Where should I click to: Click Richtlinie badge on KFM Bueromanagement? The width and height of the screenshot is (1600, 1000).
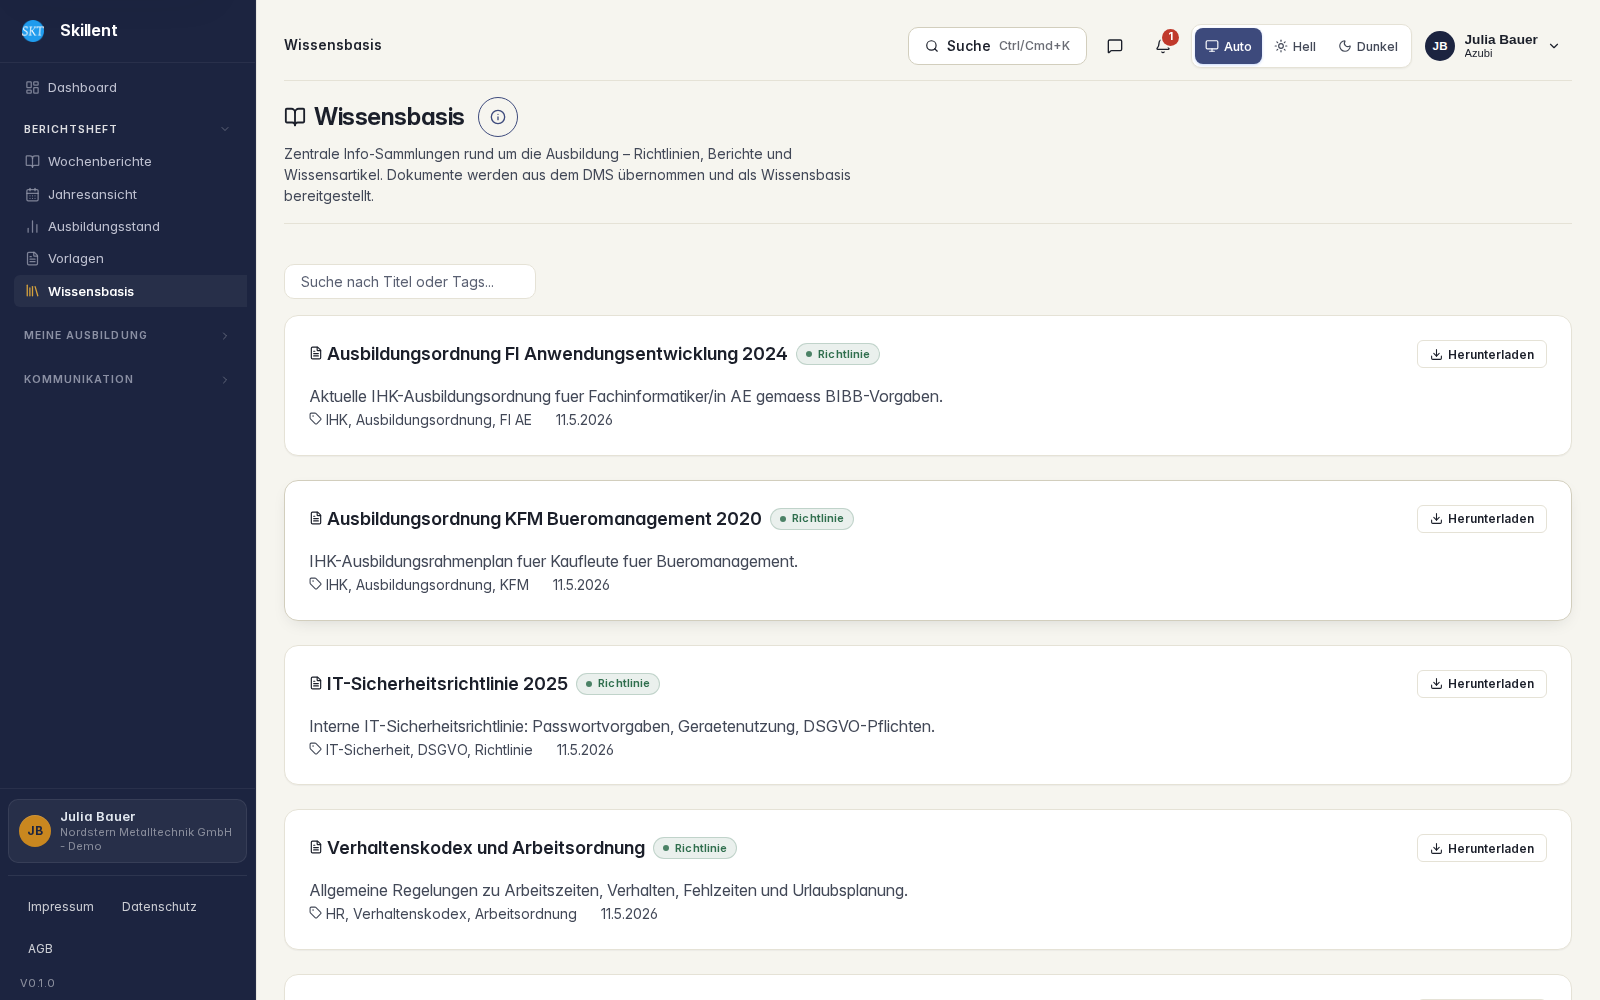(812, 519)
